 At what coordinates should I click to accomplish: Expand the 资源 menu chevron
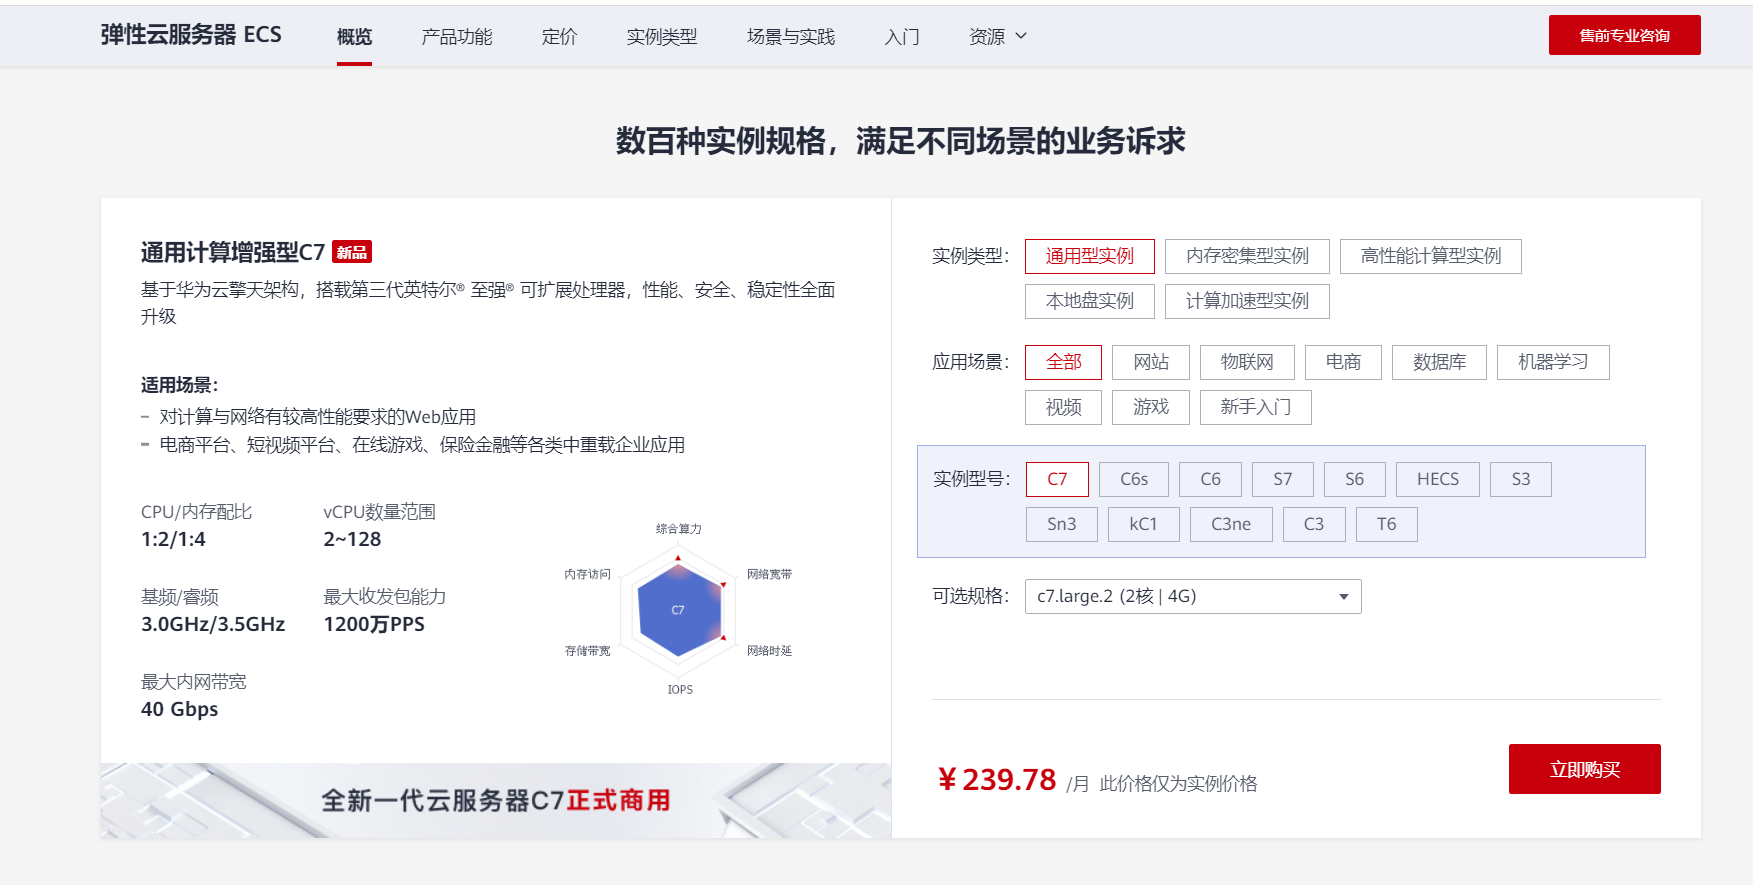1021,36
